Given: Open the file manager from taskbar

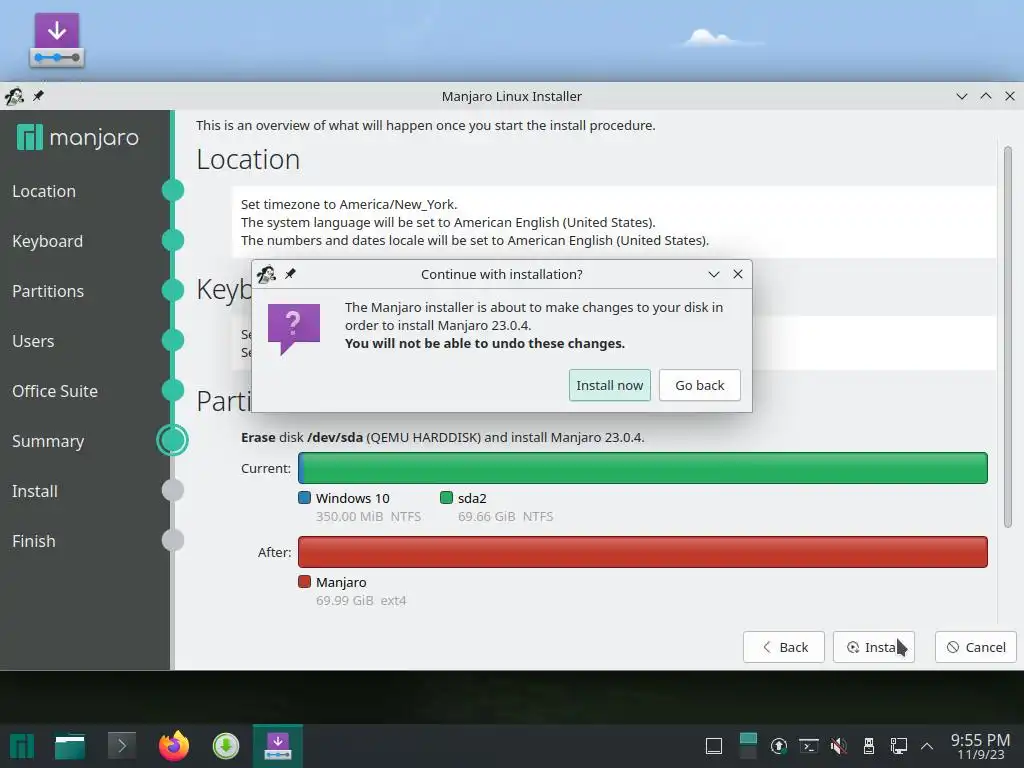Looking at the screenshot, I should [x=70, y=746].
